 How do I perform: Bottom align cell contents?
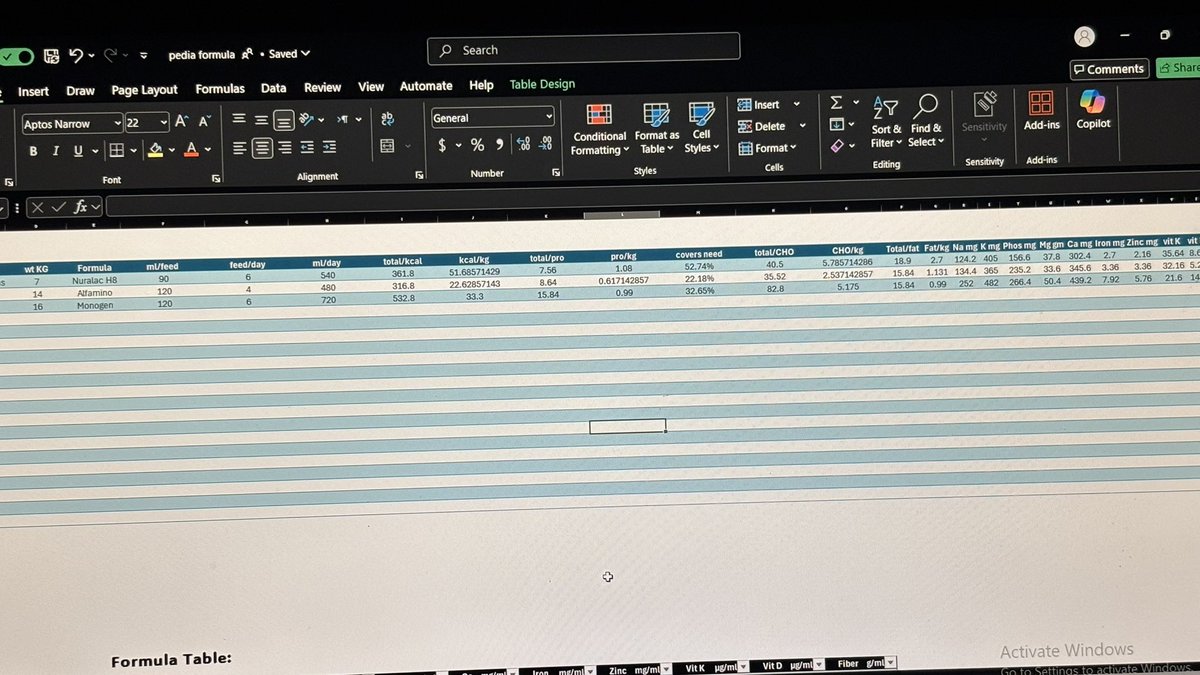[x=284, y=120]
